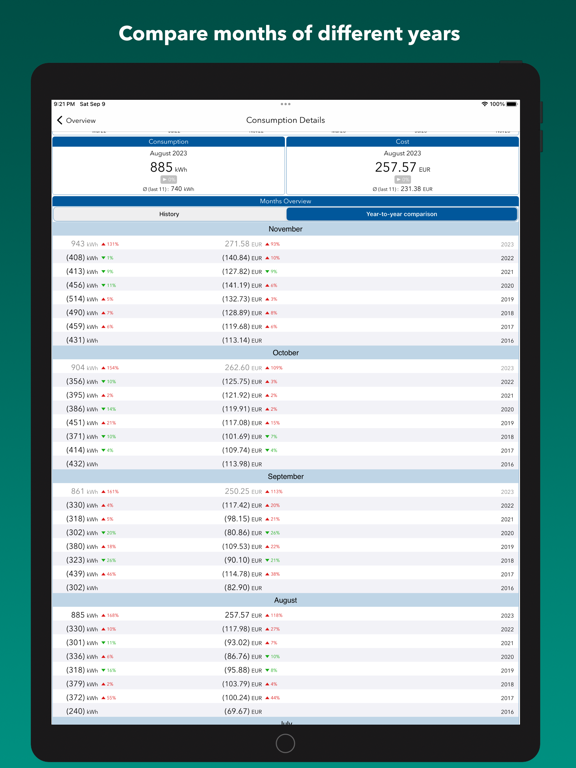Select the 257.57 EUR cost summary
Image resolution: width=576 pixels, height=768 pixels.
point(403,168)
